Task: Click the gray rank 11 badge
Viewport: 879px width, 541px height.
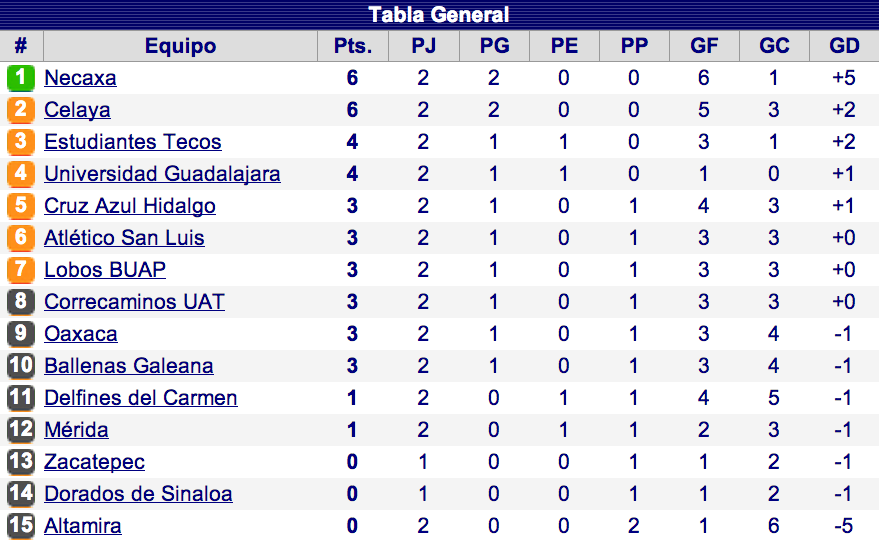Action: (x=21, y=398)
